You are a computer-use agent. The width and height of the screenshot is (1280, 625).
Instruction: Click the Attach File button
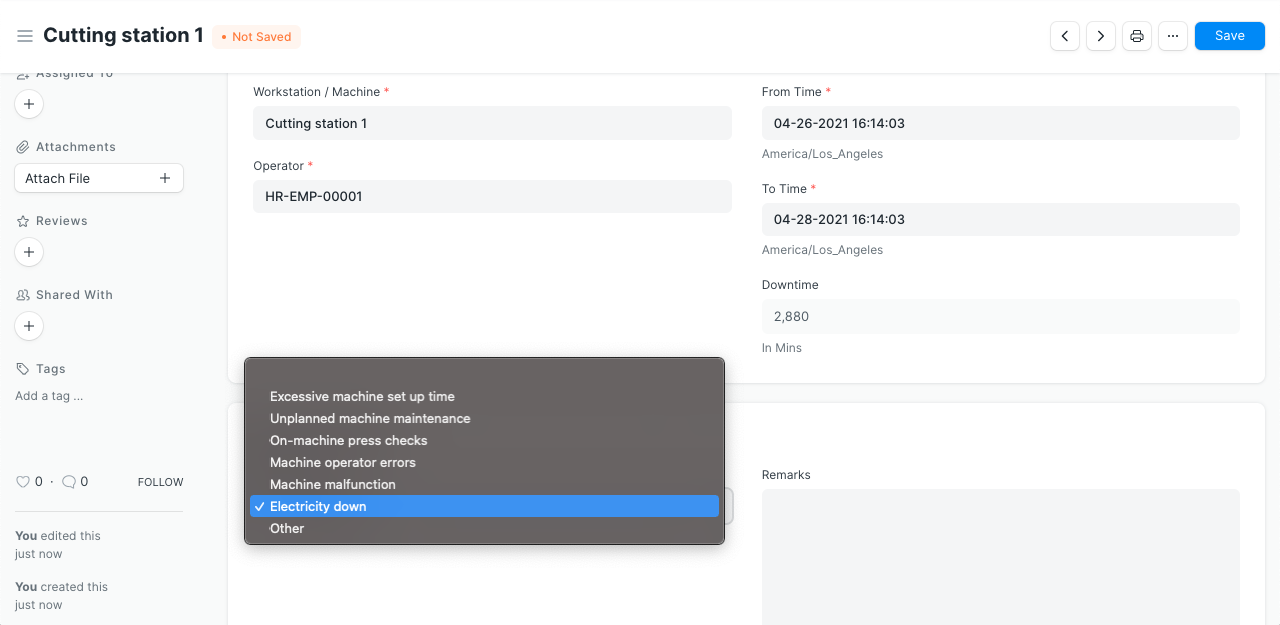[98, 178]
